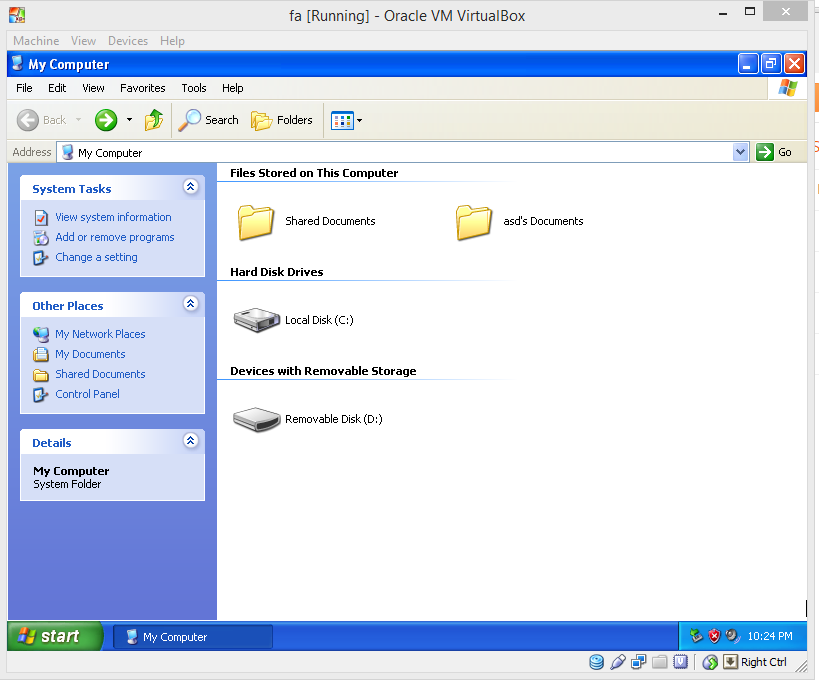Open the address bar dropdown arrow
The width and height of the screenshot is (819, 680).
740,151
